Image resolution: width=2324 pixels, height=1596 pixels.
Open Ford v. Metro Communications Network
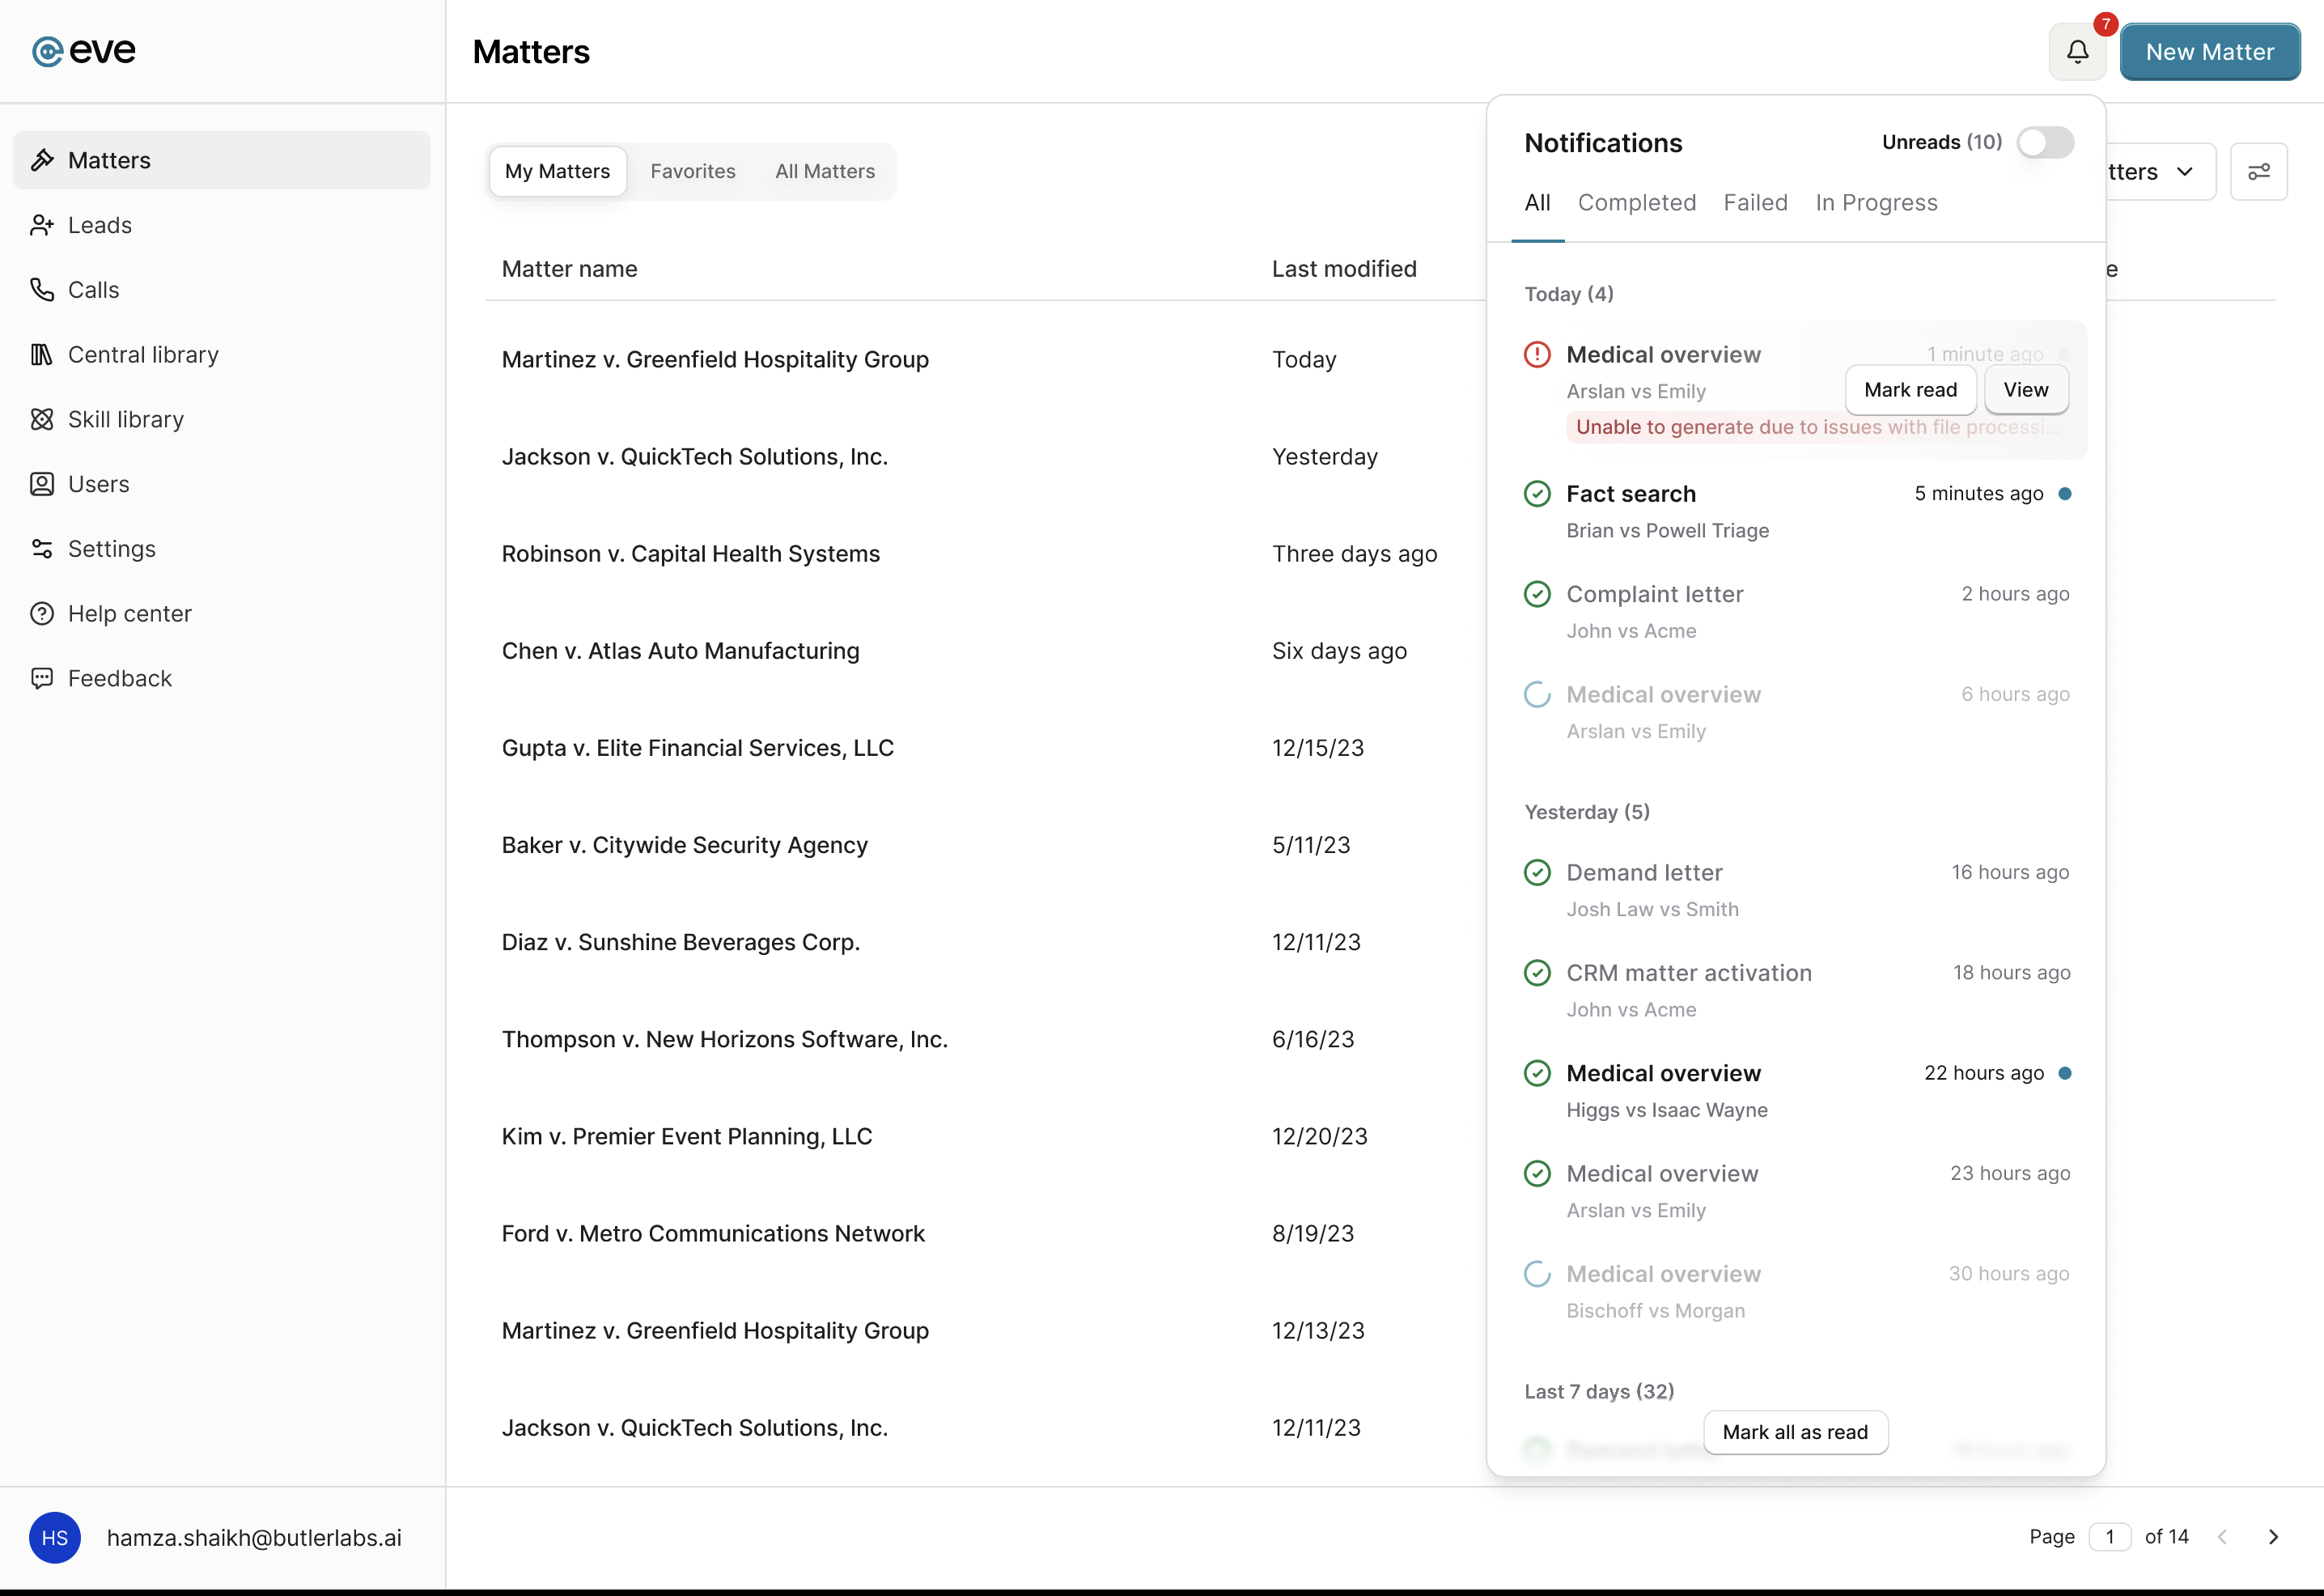713,1233
